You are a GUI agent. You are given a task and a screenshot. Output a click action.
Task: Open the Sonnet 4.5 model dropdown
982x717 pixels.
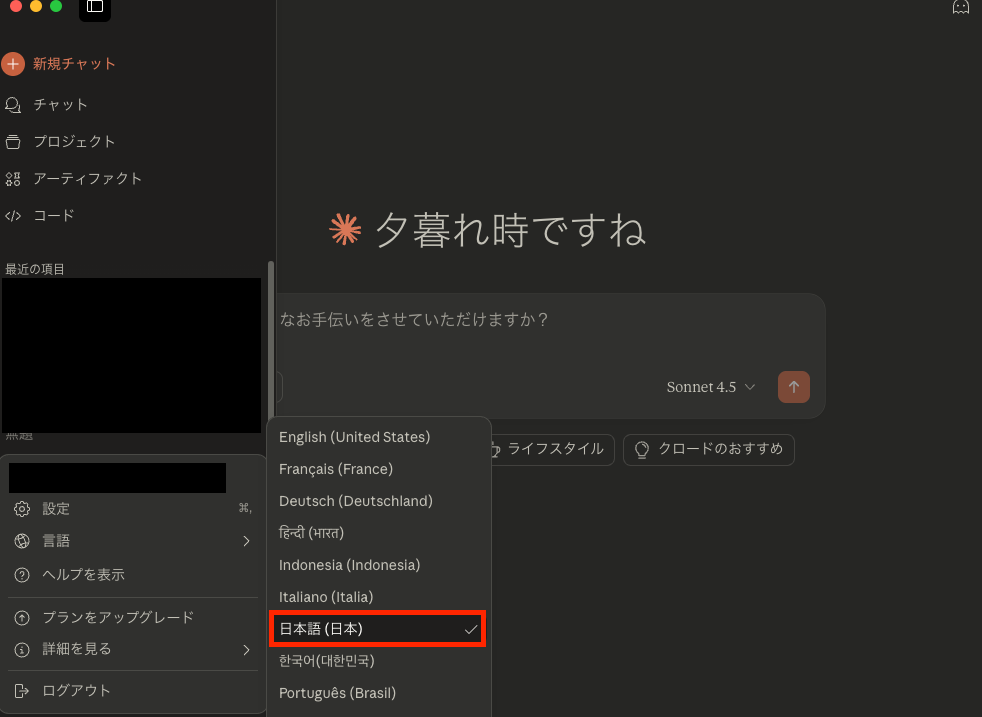710,387
